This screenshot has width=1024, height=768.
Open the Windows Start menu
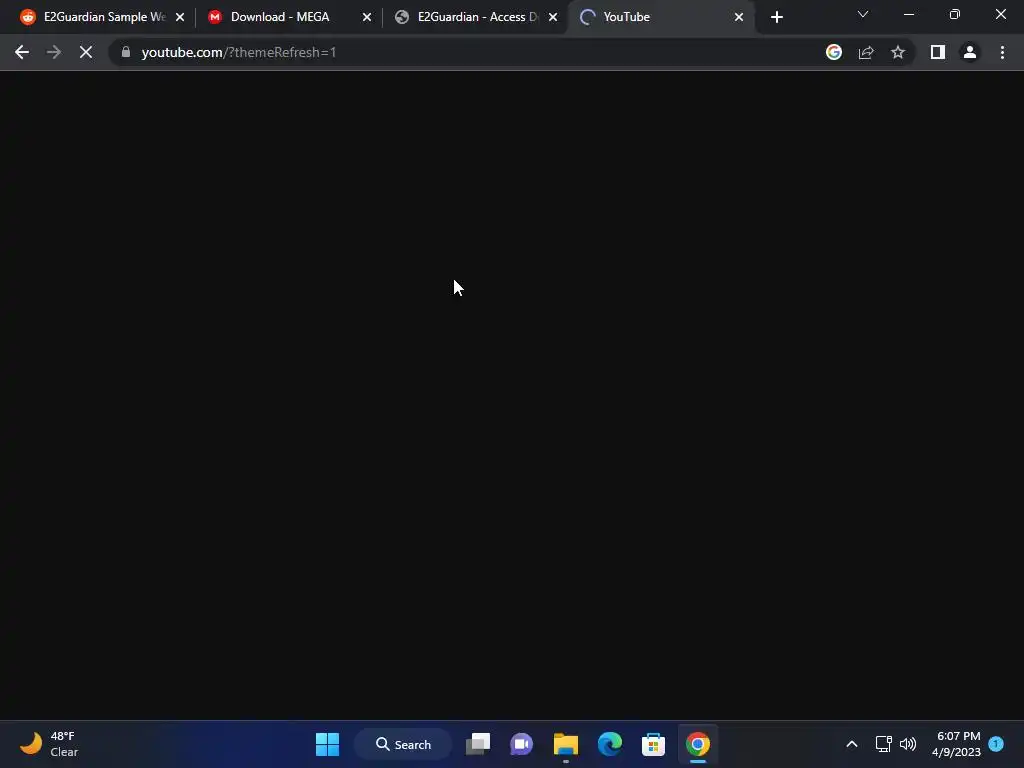(x=327, y=744)
